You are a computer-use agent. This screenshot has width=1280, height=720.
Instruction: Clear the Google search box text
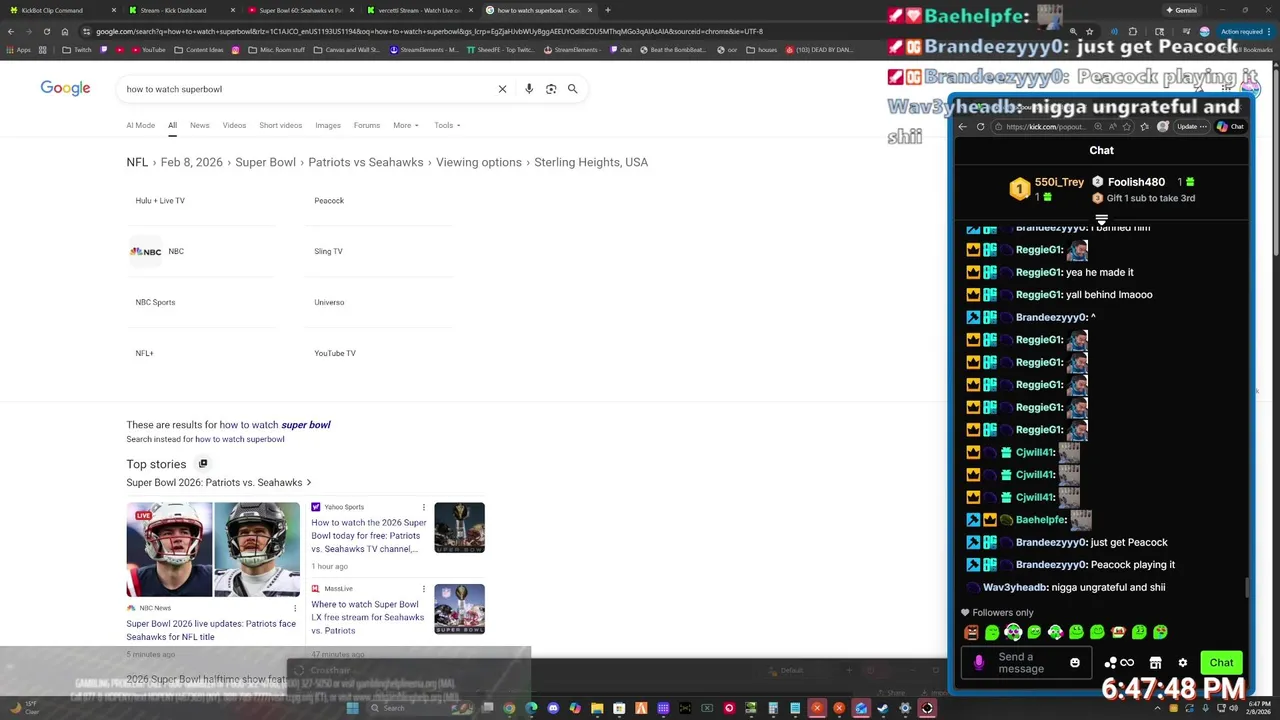(x=502, y=89)
